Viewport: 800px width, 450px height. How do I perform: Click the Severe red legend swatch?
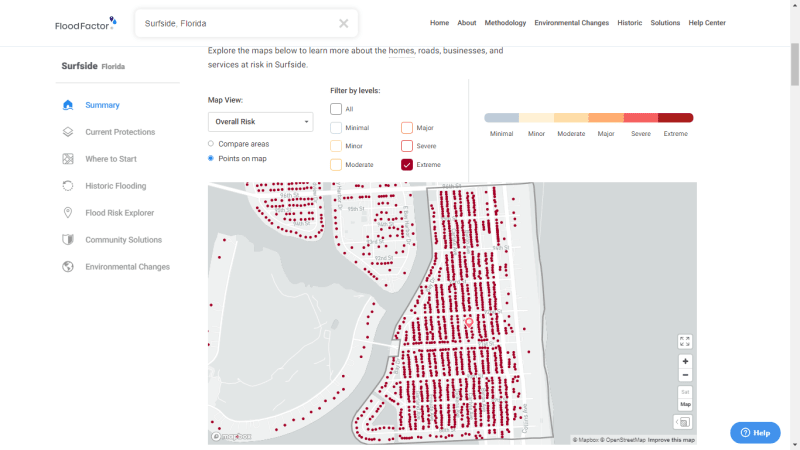click(x=641, y=118)
